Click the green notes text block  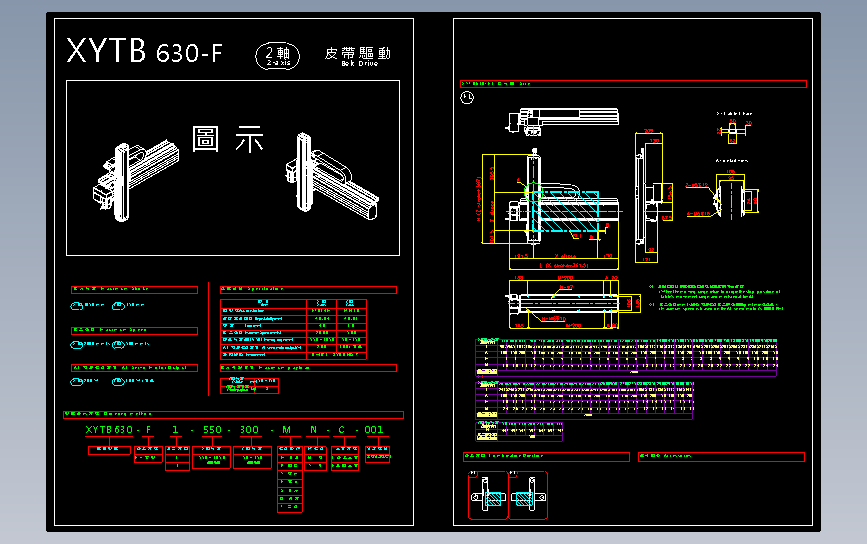point(717,298)
